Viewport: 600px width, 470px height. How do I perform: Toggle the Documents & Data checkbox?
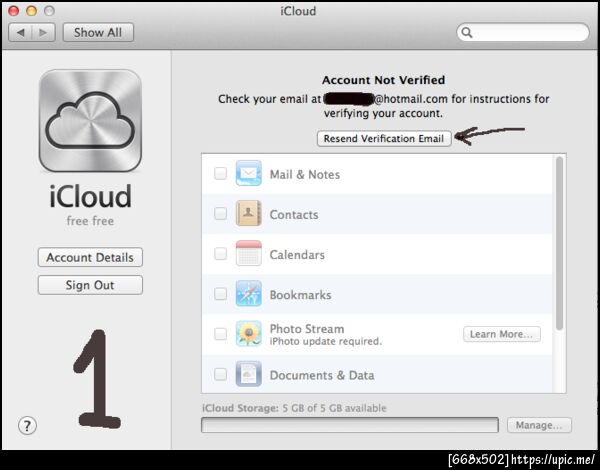pos(220,374)
